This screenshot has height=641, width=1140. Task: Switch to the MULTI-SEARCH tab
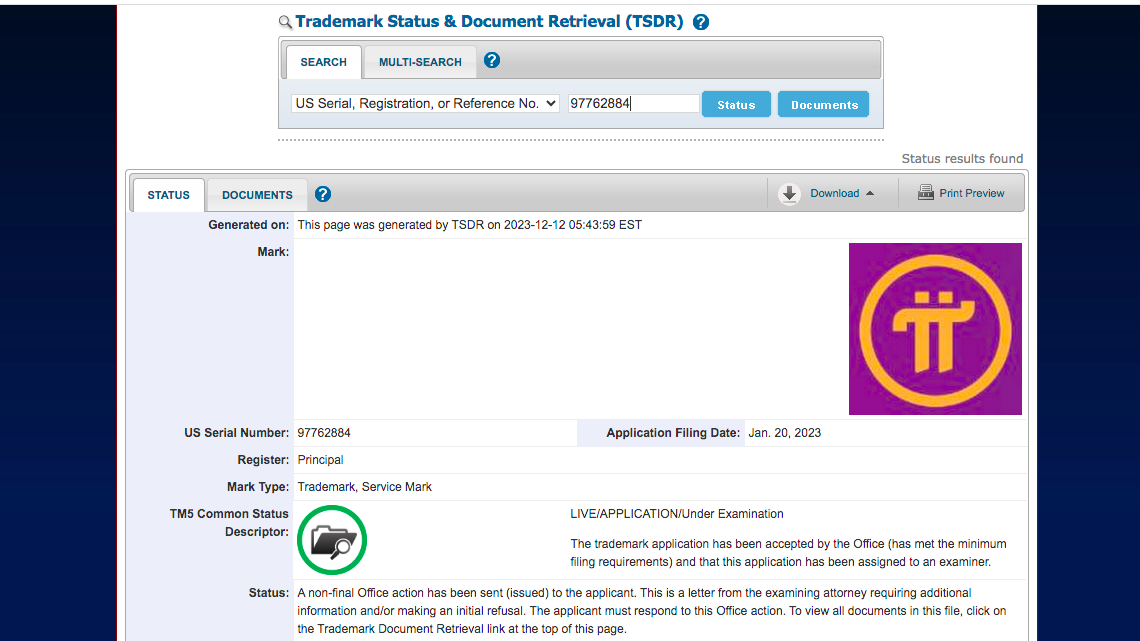[420, 62]
